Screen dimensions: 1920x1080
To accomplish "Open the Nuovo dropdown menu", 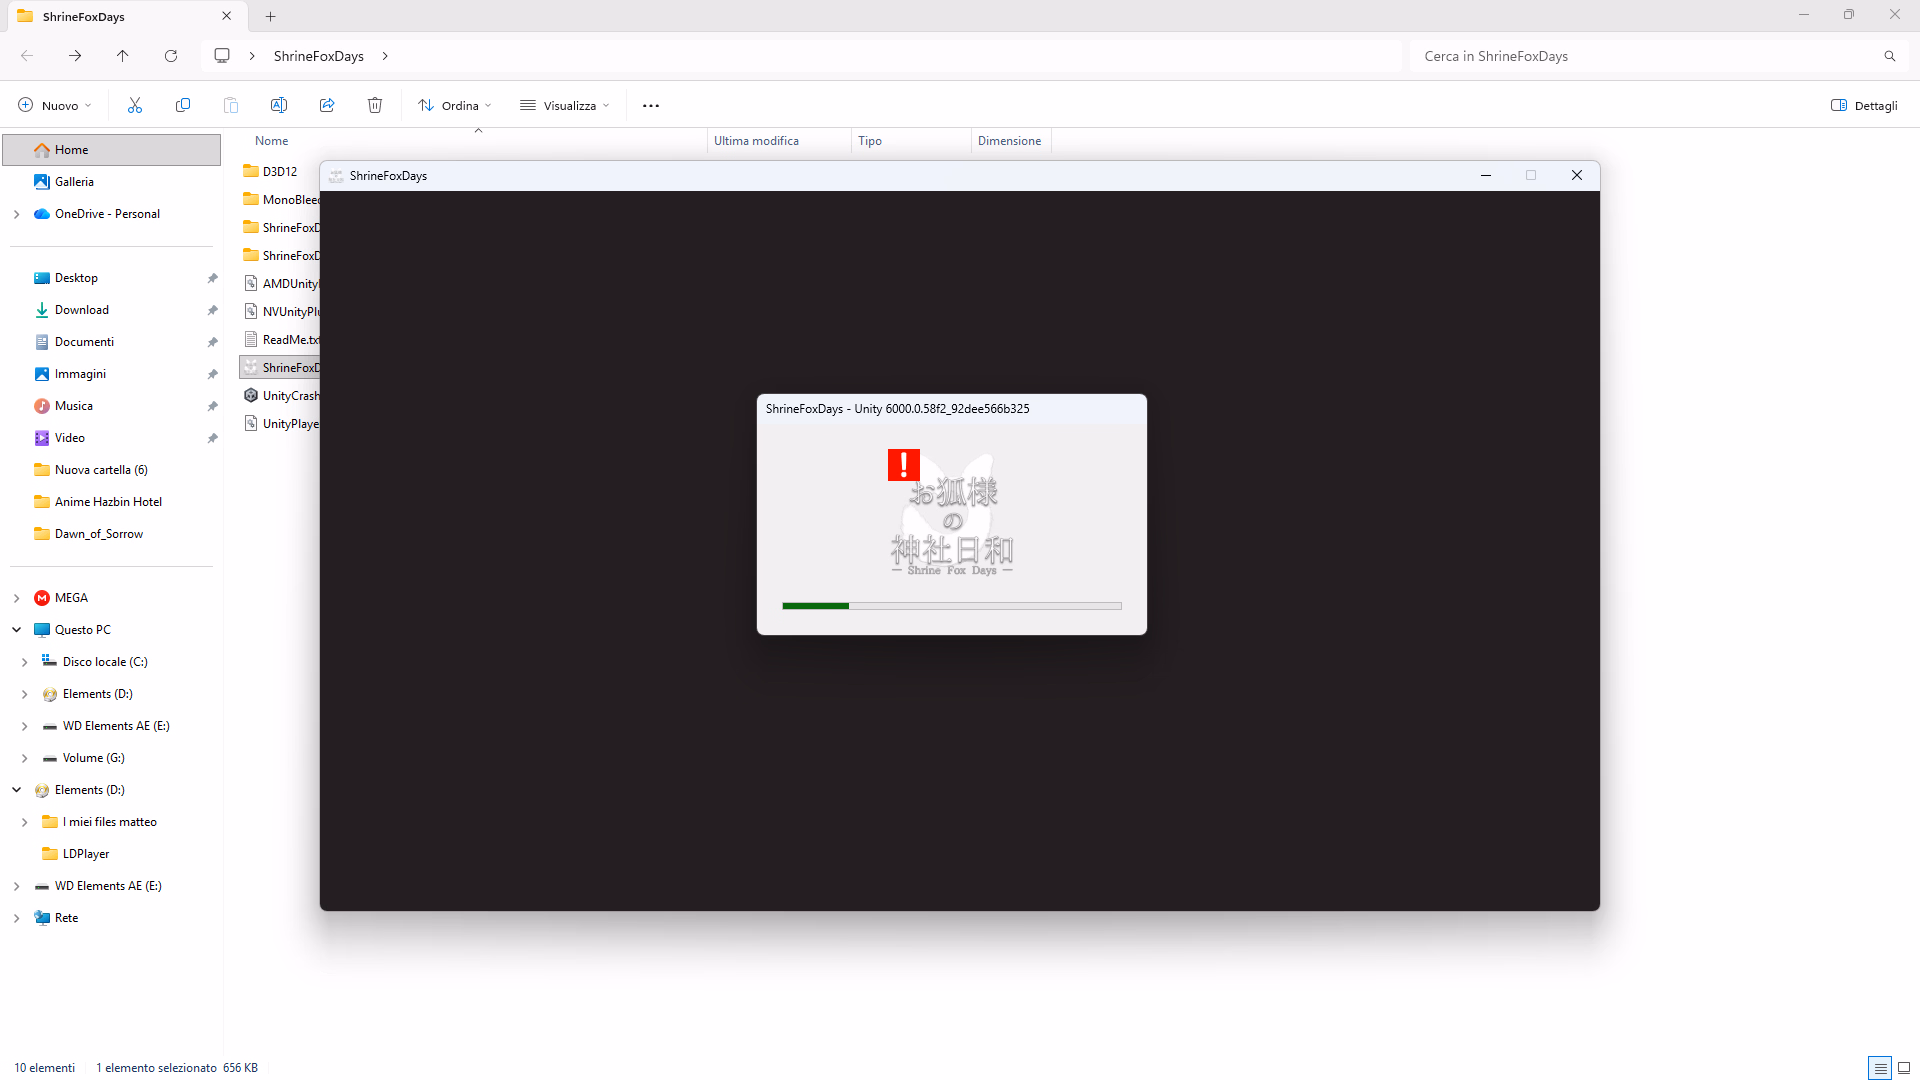I will coord(55,105).
